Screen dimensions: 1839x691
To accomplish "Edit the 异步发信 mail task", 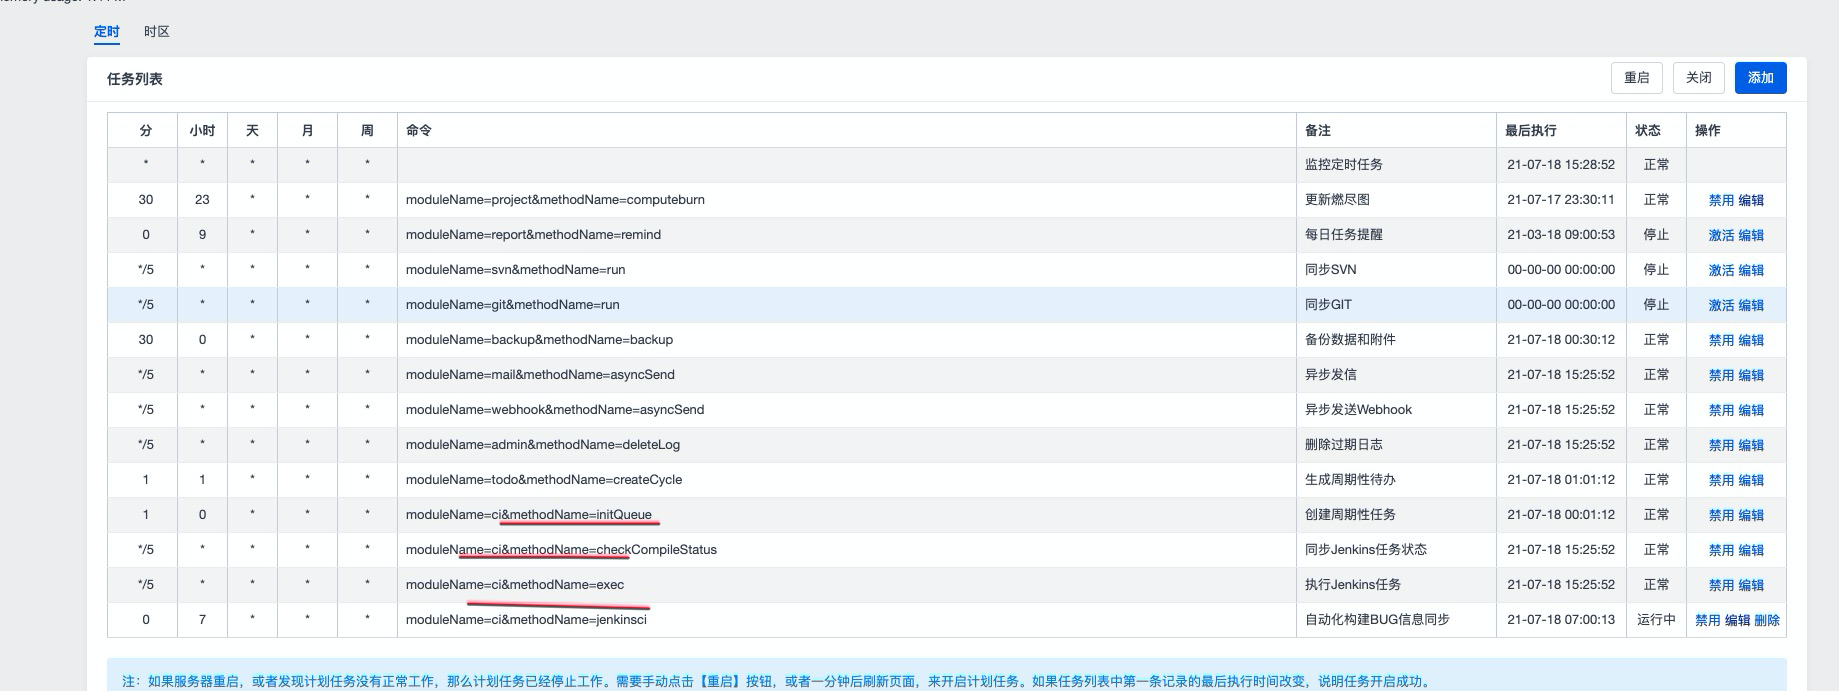I will 1751,375.
